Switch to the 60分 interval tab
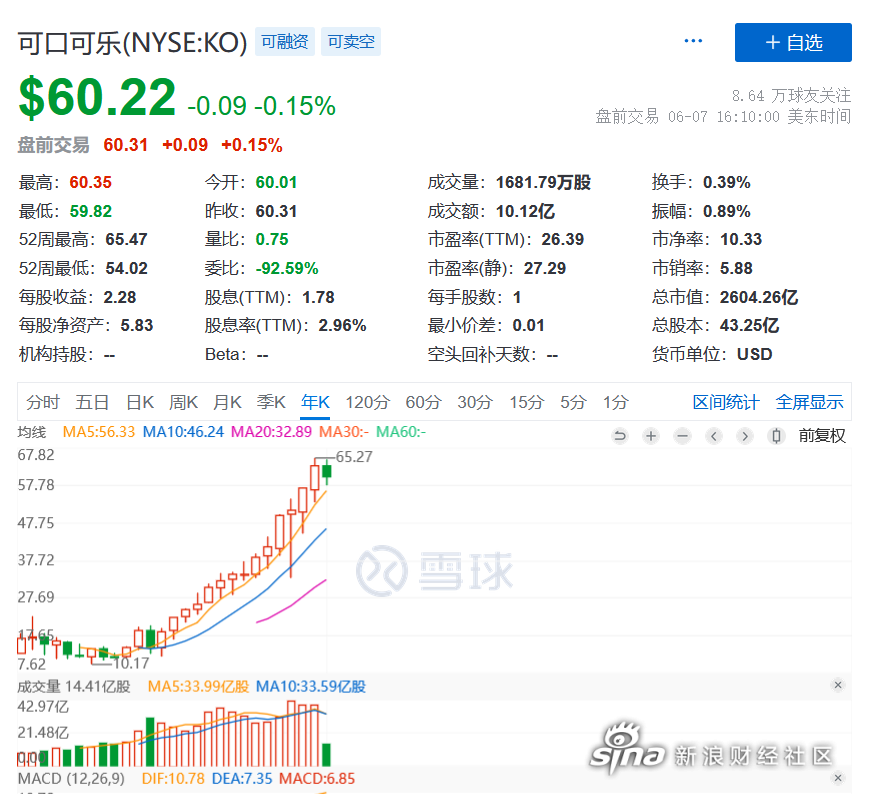 423,402
